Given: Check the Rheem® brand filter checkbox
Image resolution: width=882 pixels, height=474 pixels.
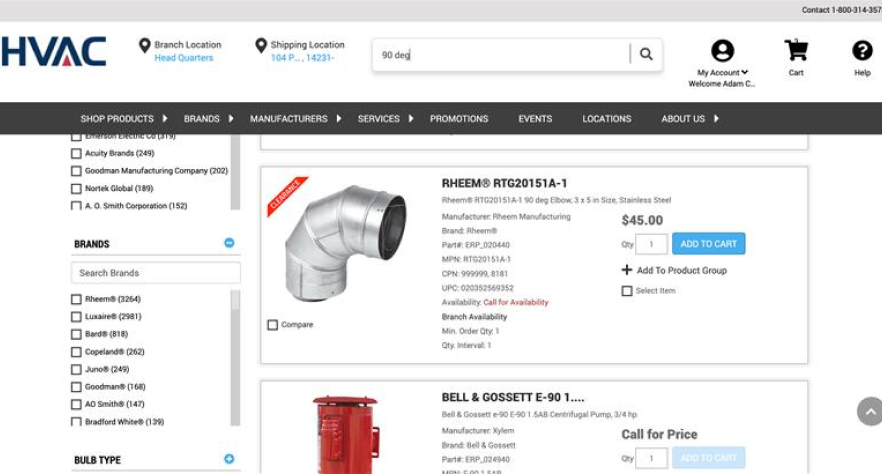Looking at the screenshot, I should [76, 299].
